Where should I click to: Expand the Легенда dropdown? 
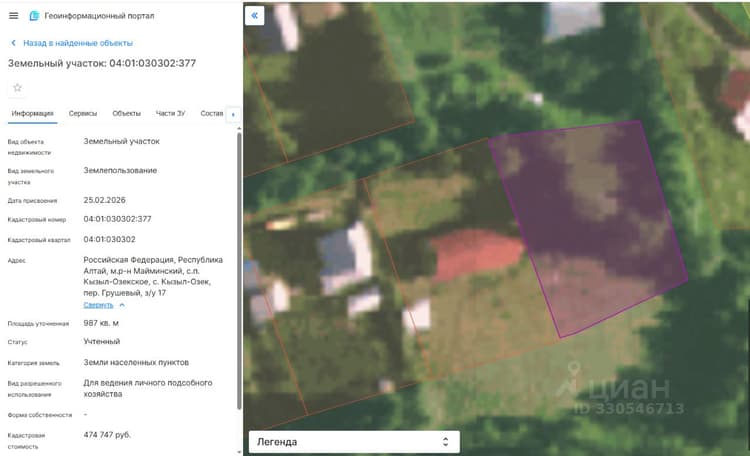pos(354,442)
